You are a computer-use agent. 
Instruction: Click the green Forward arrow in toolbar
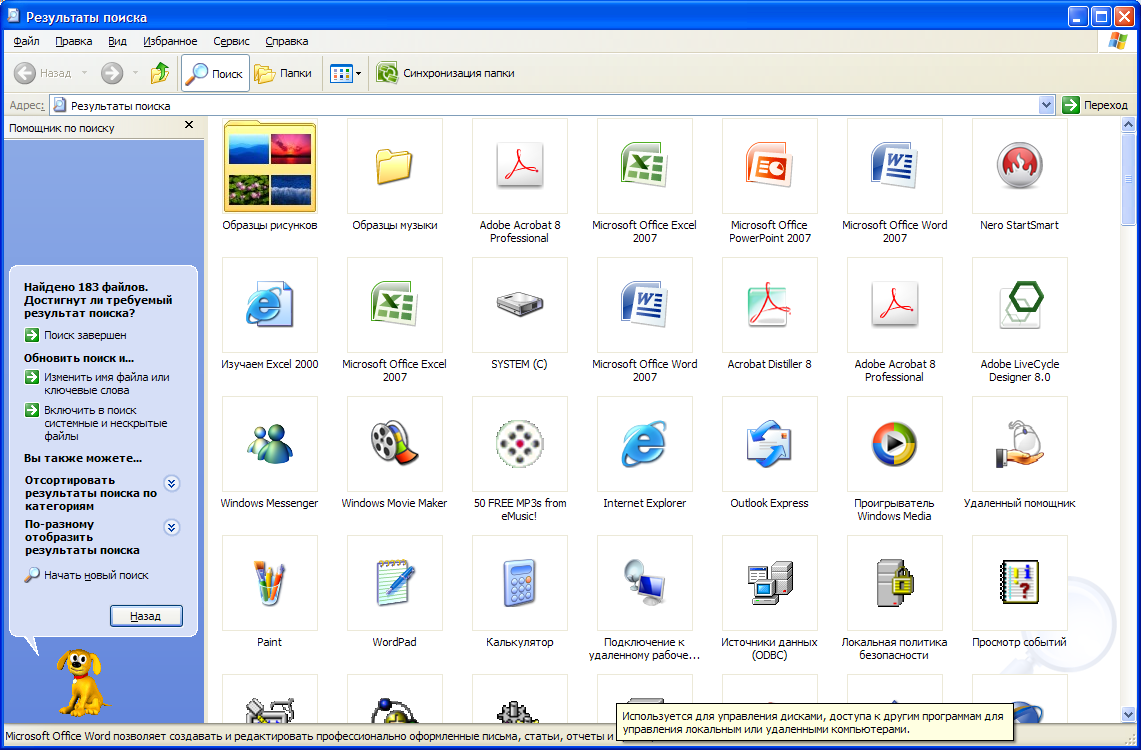click(111, 73)
